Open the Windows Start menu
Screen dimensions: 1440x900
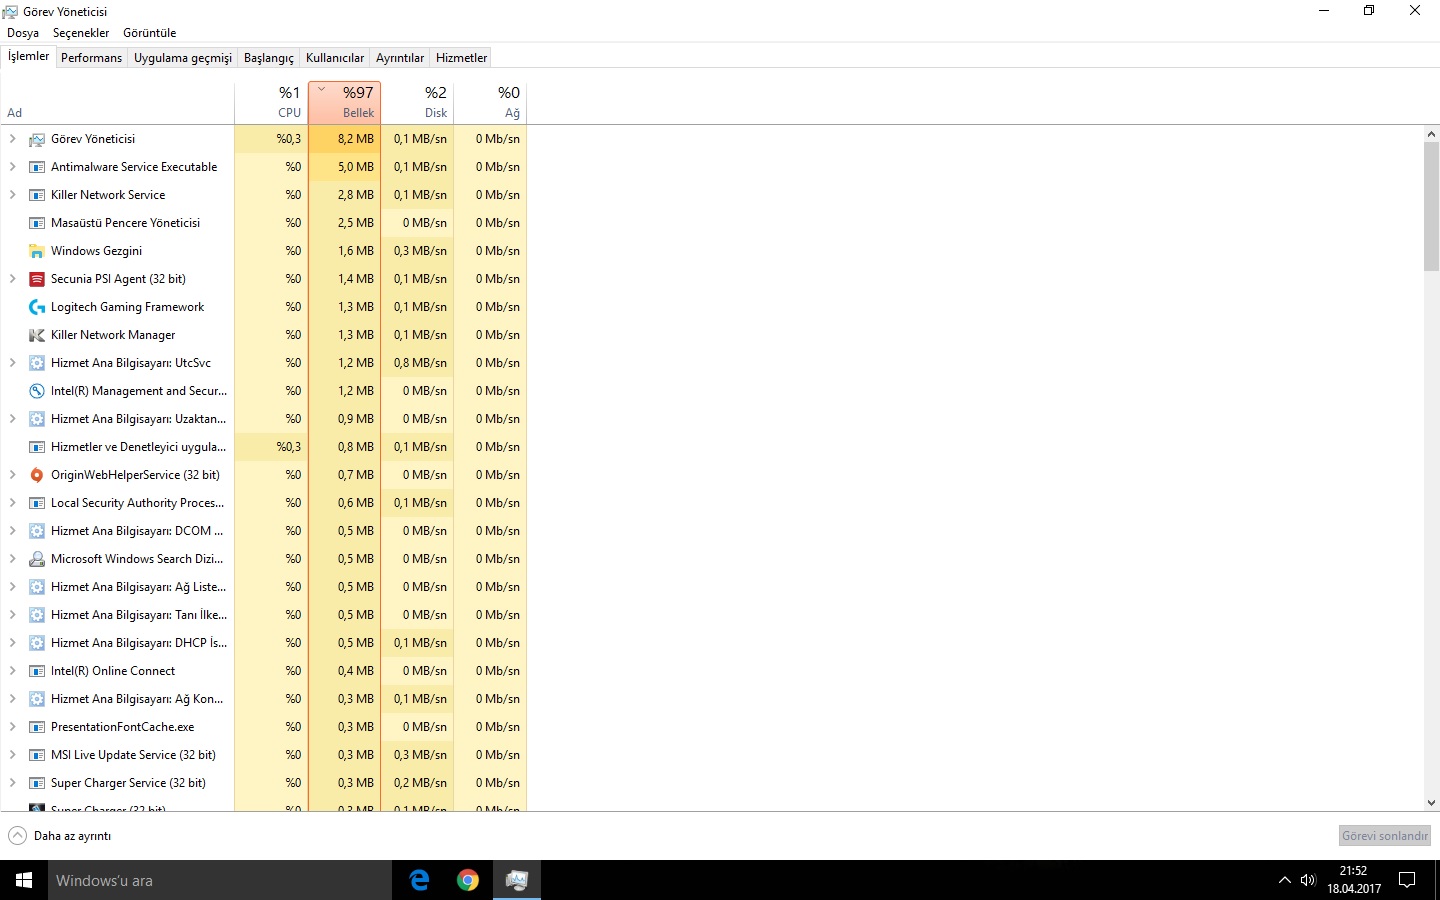pyautogui.click(x=24, y=880)
